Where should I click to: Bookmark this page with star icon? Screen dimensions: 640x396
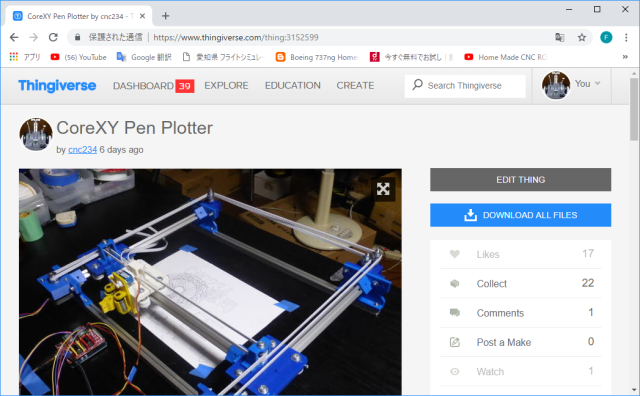[582, 38]
